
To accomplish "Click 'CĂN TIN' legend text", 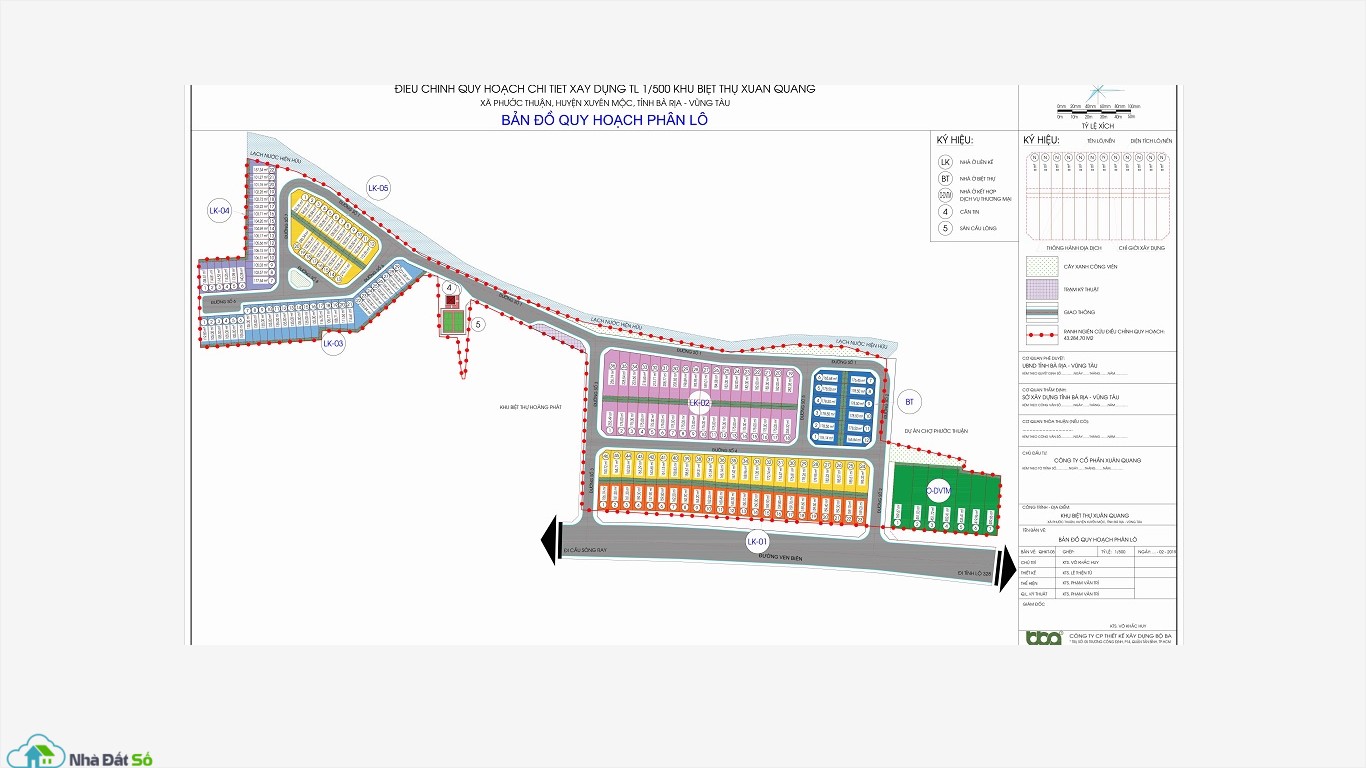I will [968, 211].
